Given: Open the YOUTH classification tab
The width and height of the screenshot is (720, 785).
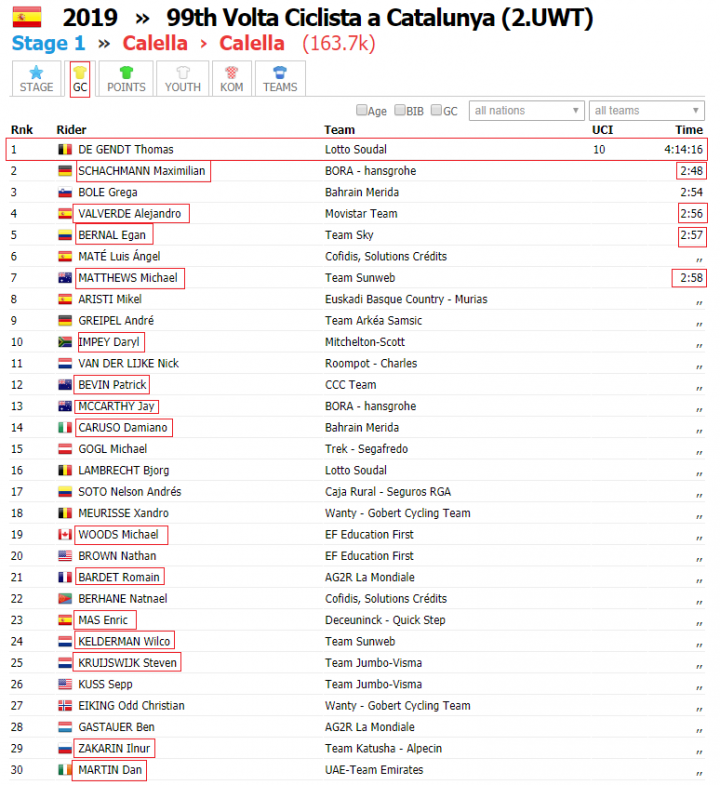Looking at the screenshot, I should click(183, 79).
